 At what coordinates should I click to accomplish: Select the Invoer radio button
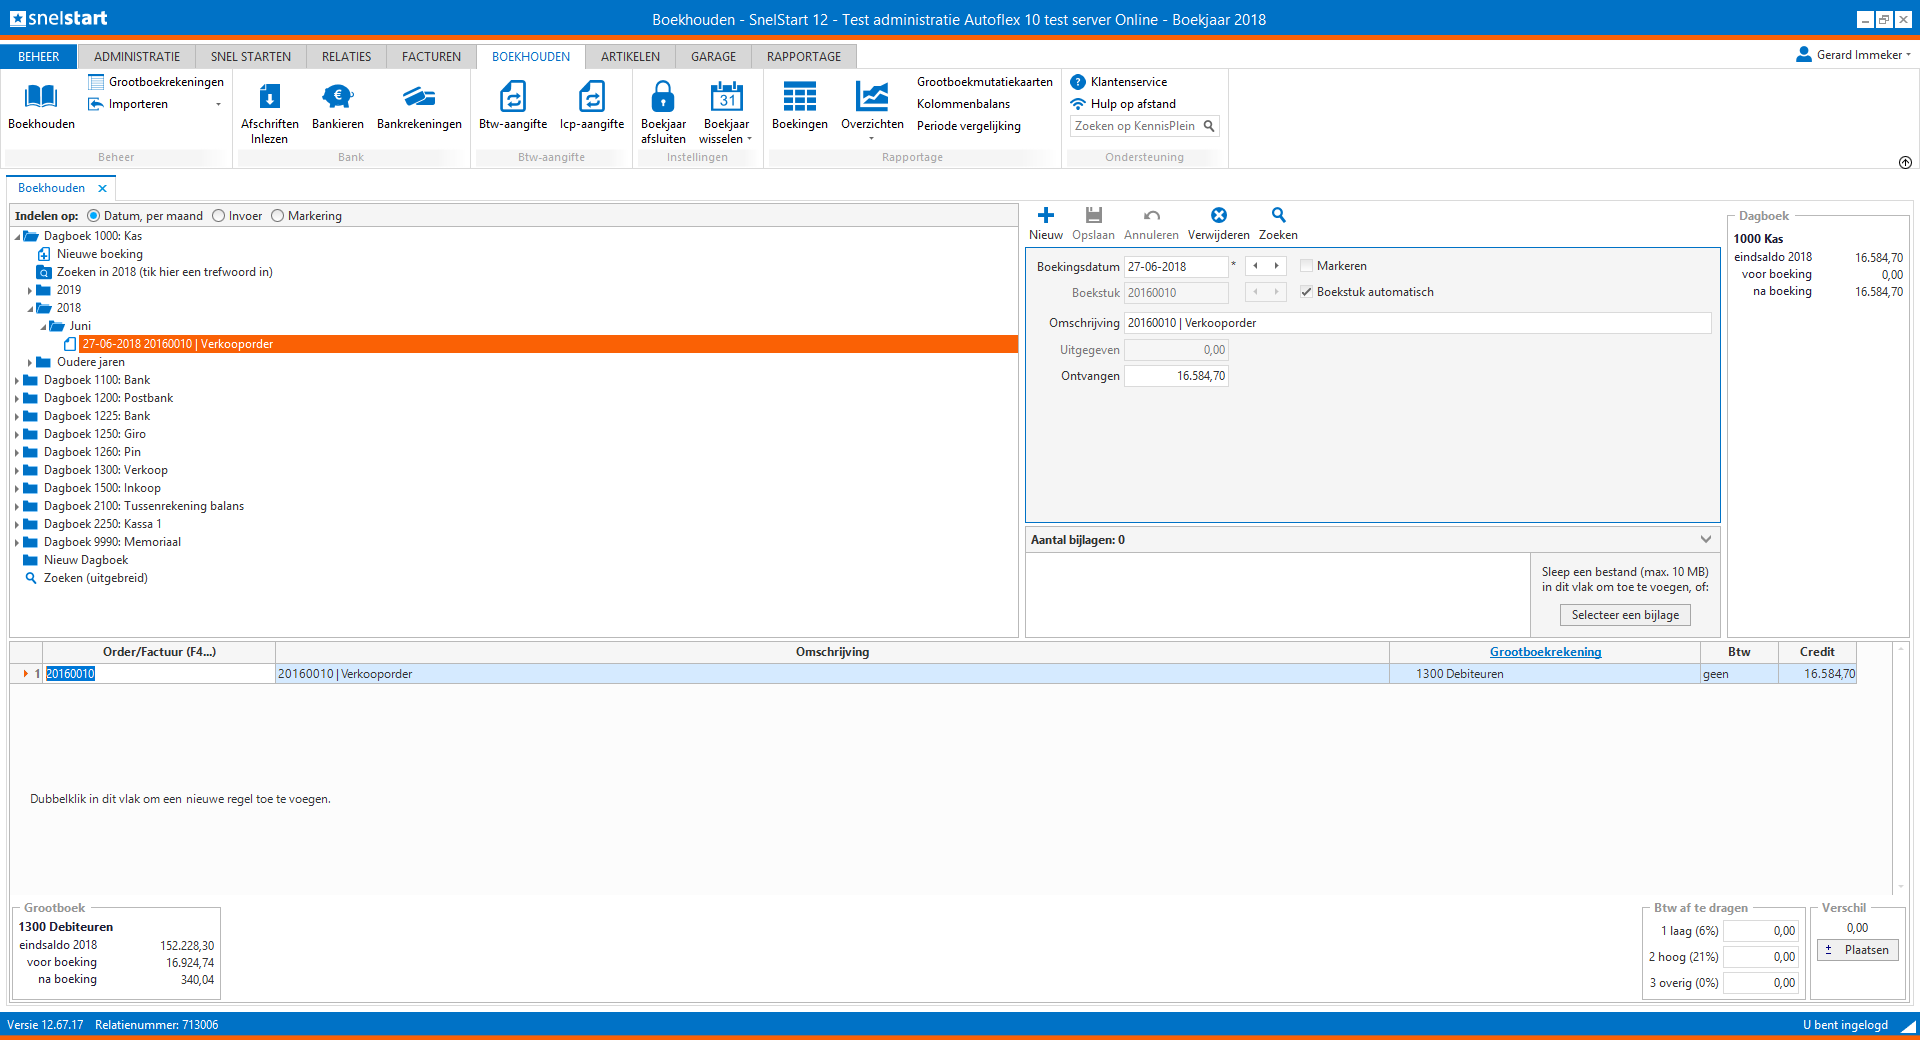coord(219,216)
